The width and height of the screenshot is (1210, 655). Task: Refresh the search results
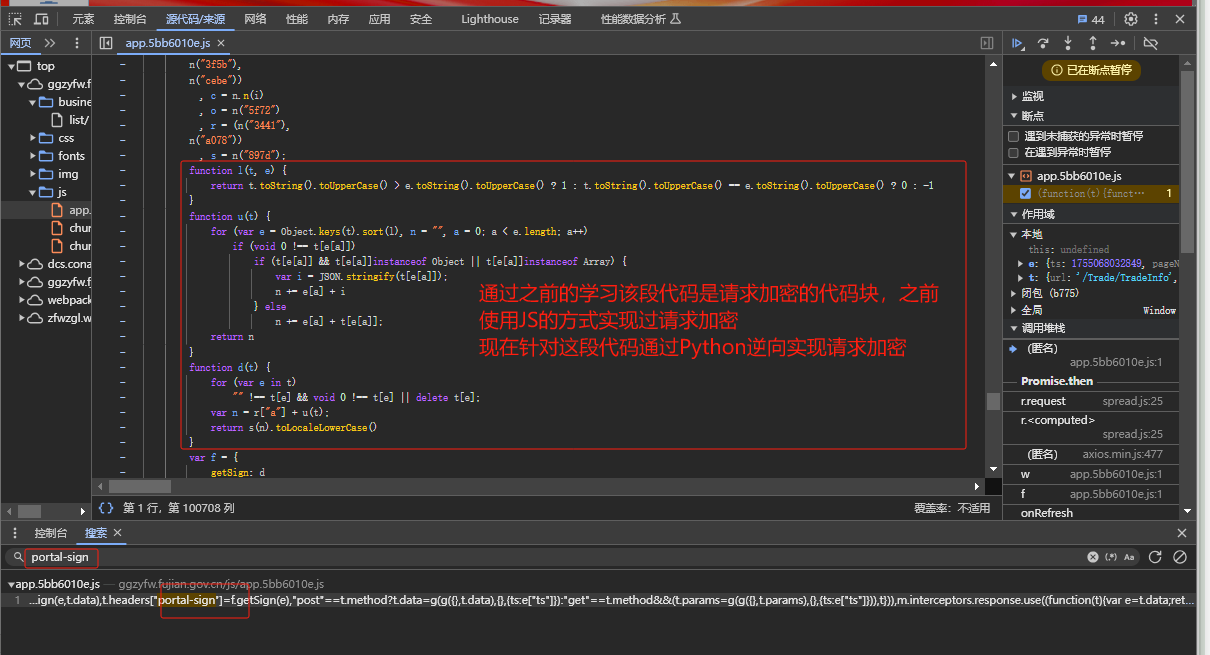[x=1155, y=557]
